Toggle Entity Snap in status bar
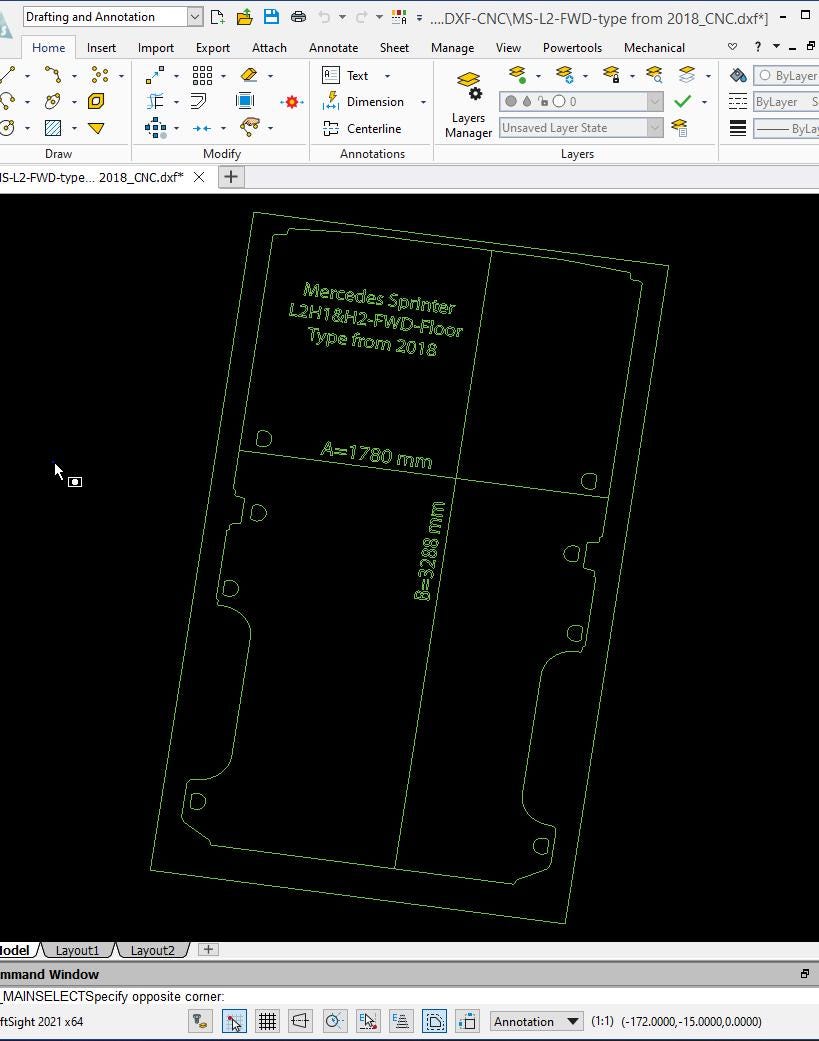This screenshot has width=819, height=1041. click(x=368, y=1021)
